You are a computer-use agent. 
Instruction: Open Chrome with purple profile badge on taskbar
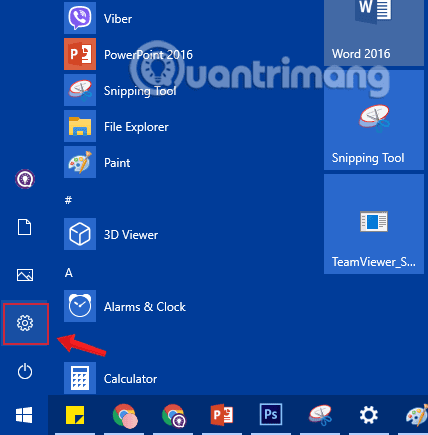tap(173, 415)
